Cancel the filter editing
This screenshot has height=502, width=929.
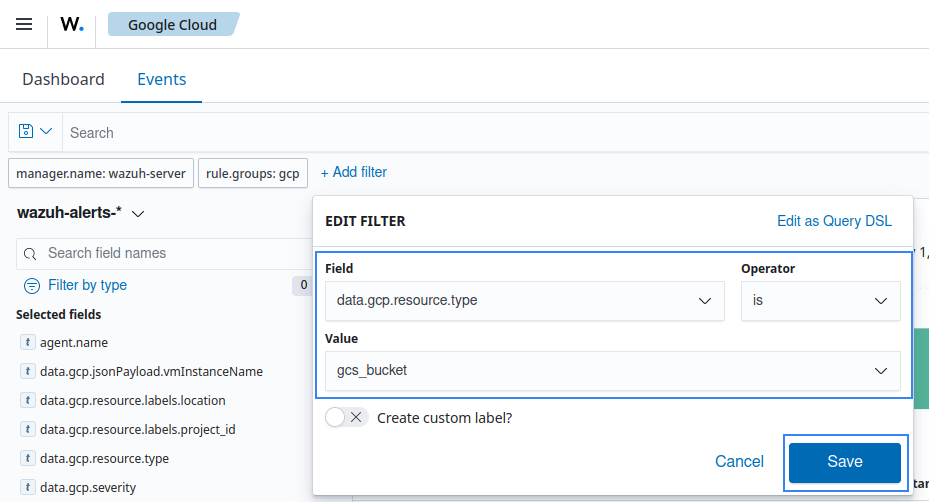point(739,462)
